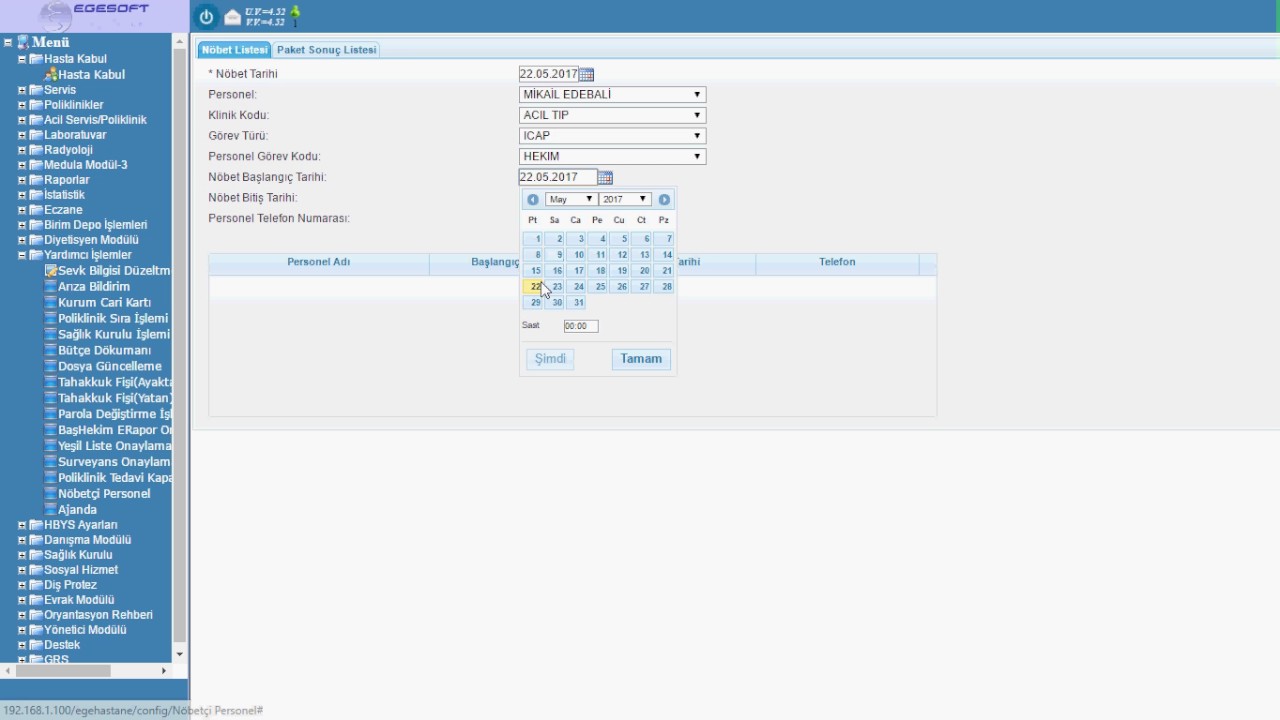Switch to Paket Sonuç Listesi tab

click(x=326, y=49)
